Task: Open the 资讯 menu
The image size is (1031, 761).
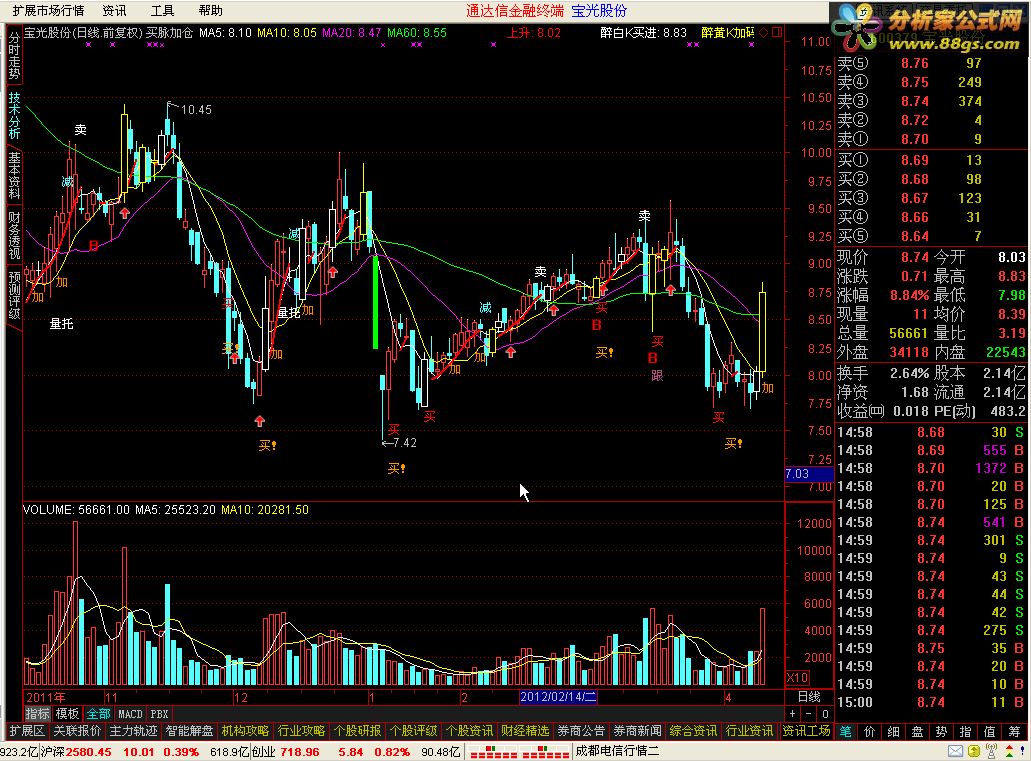Action: click(x=114, y=11)
